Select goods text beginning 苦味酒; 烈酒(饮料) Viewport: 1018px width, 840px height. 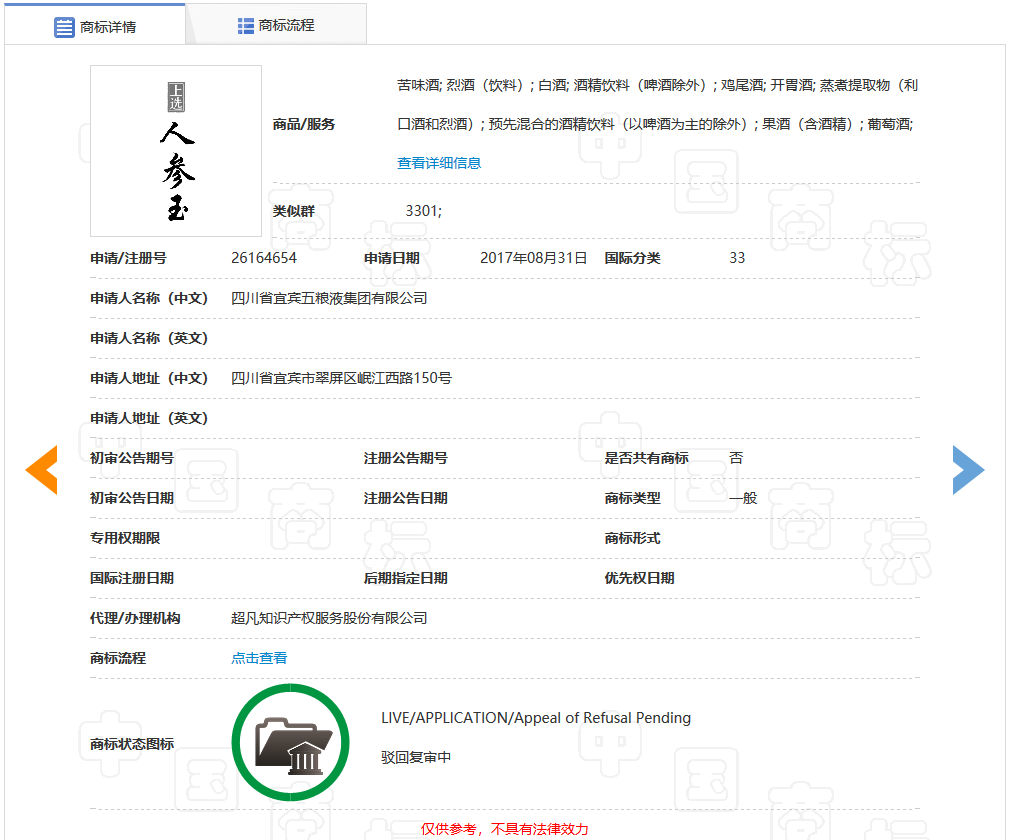(x=657, y=85)
